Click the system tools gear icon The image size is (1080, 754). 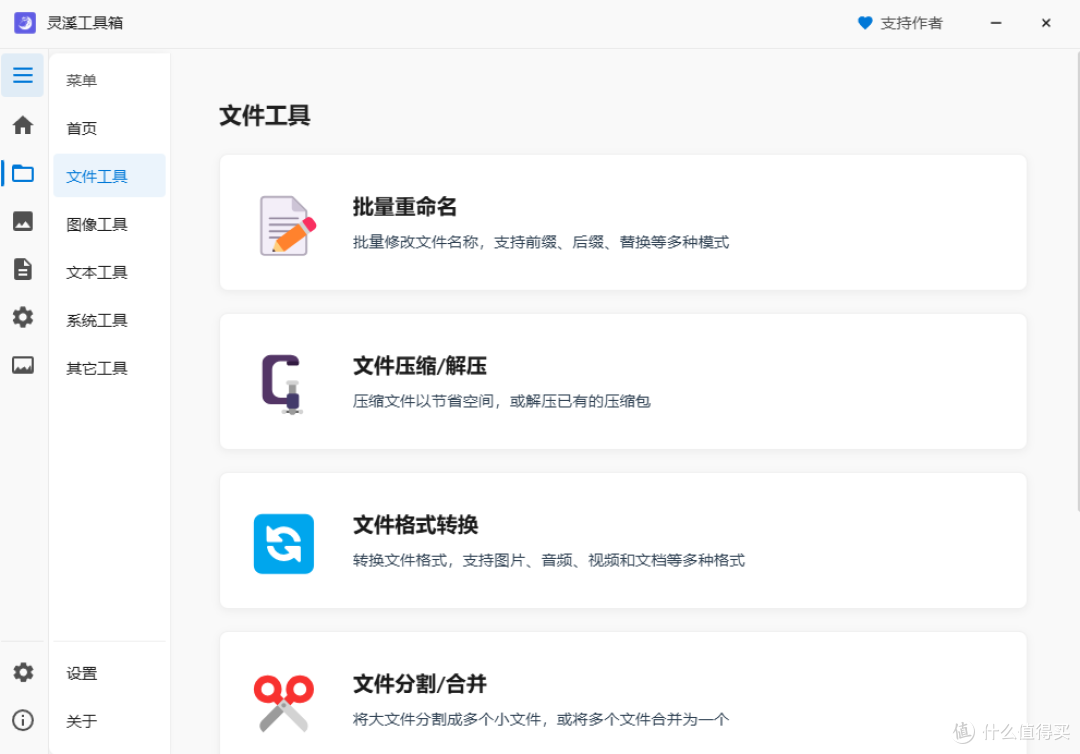coord(23,317)
